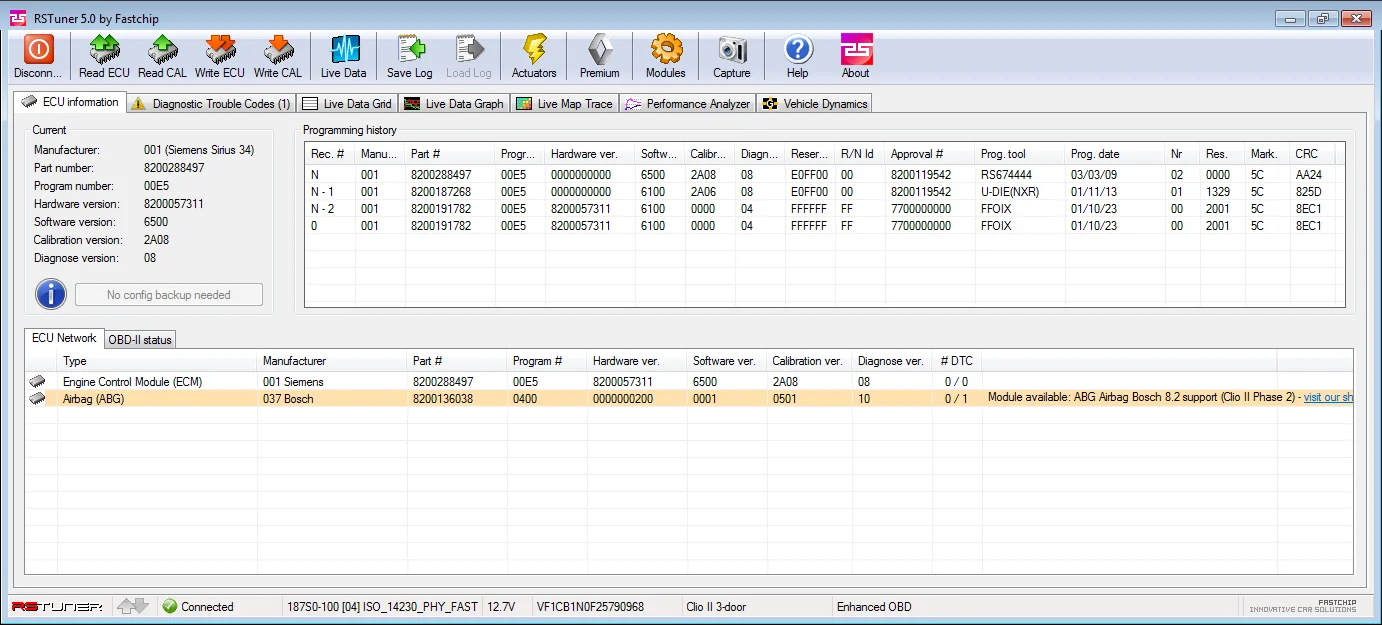1382x625 pixels.
Task: Click the Airbag (ABG) chip icon
Action: click(x=38, y=398)
